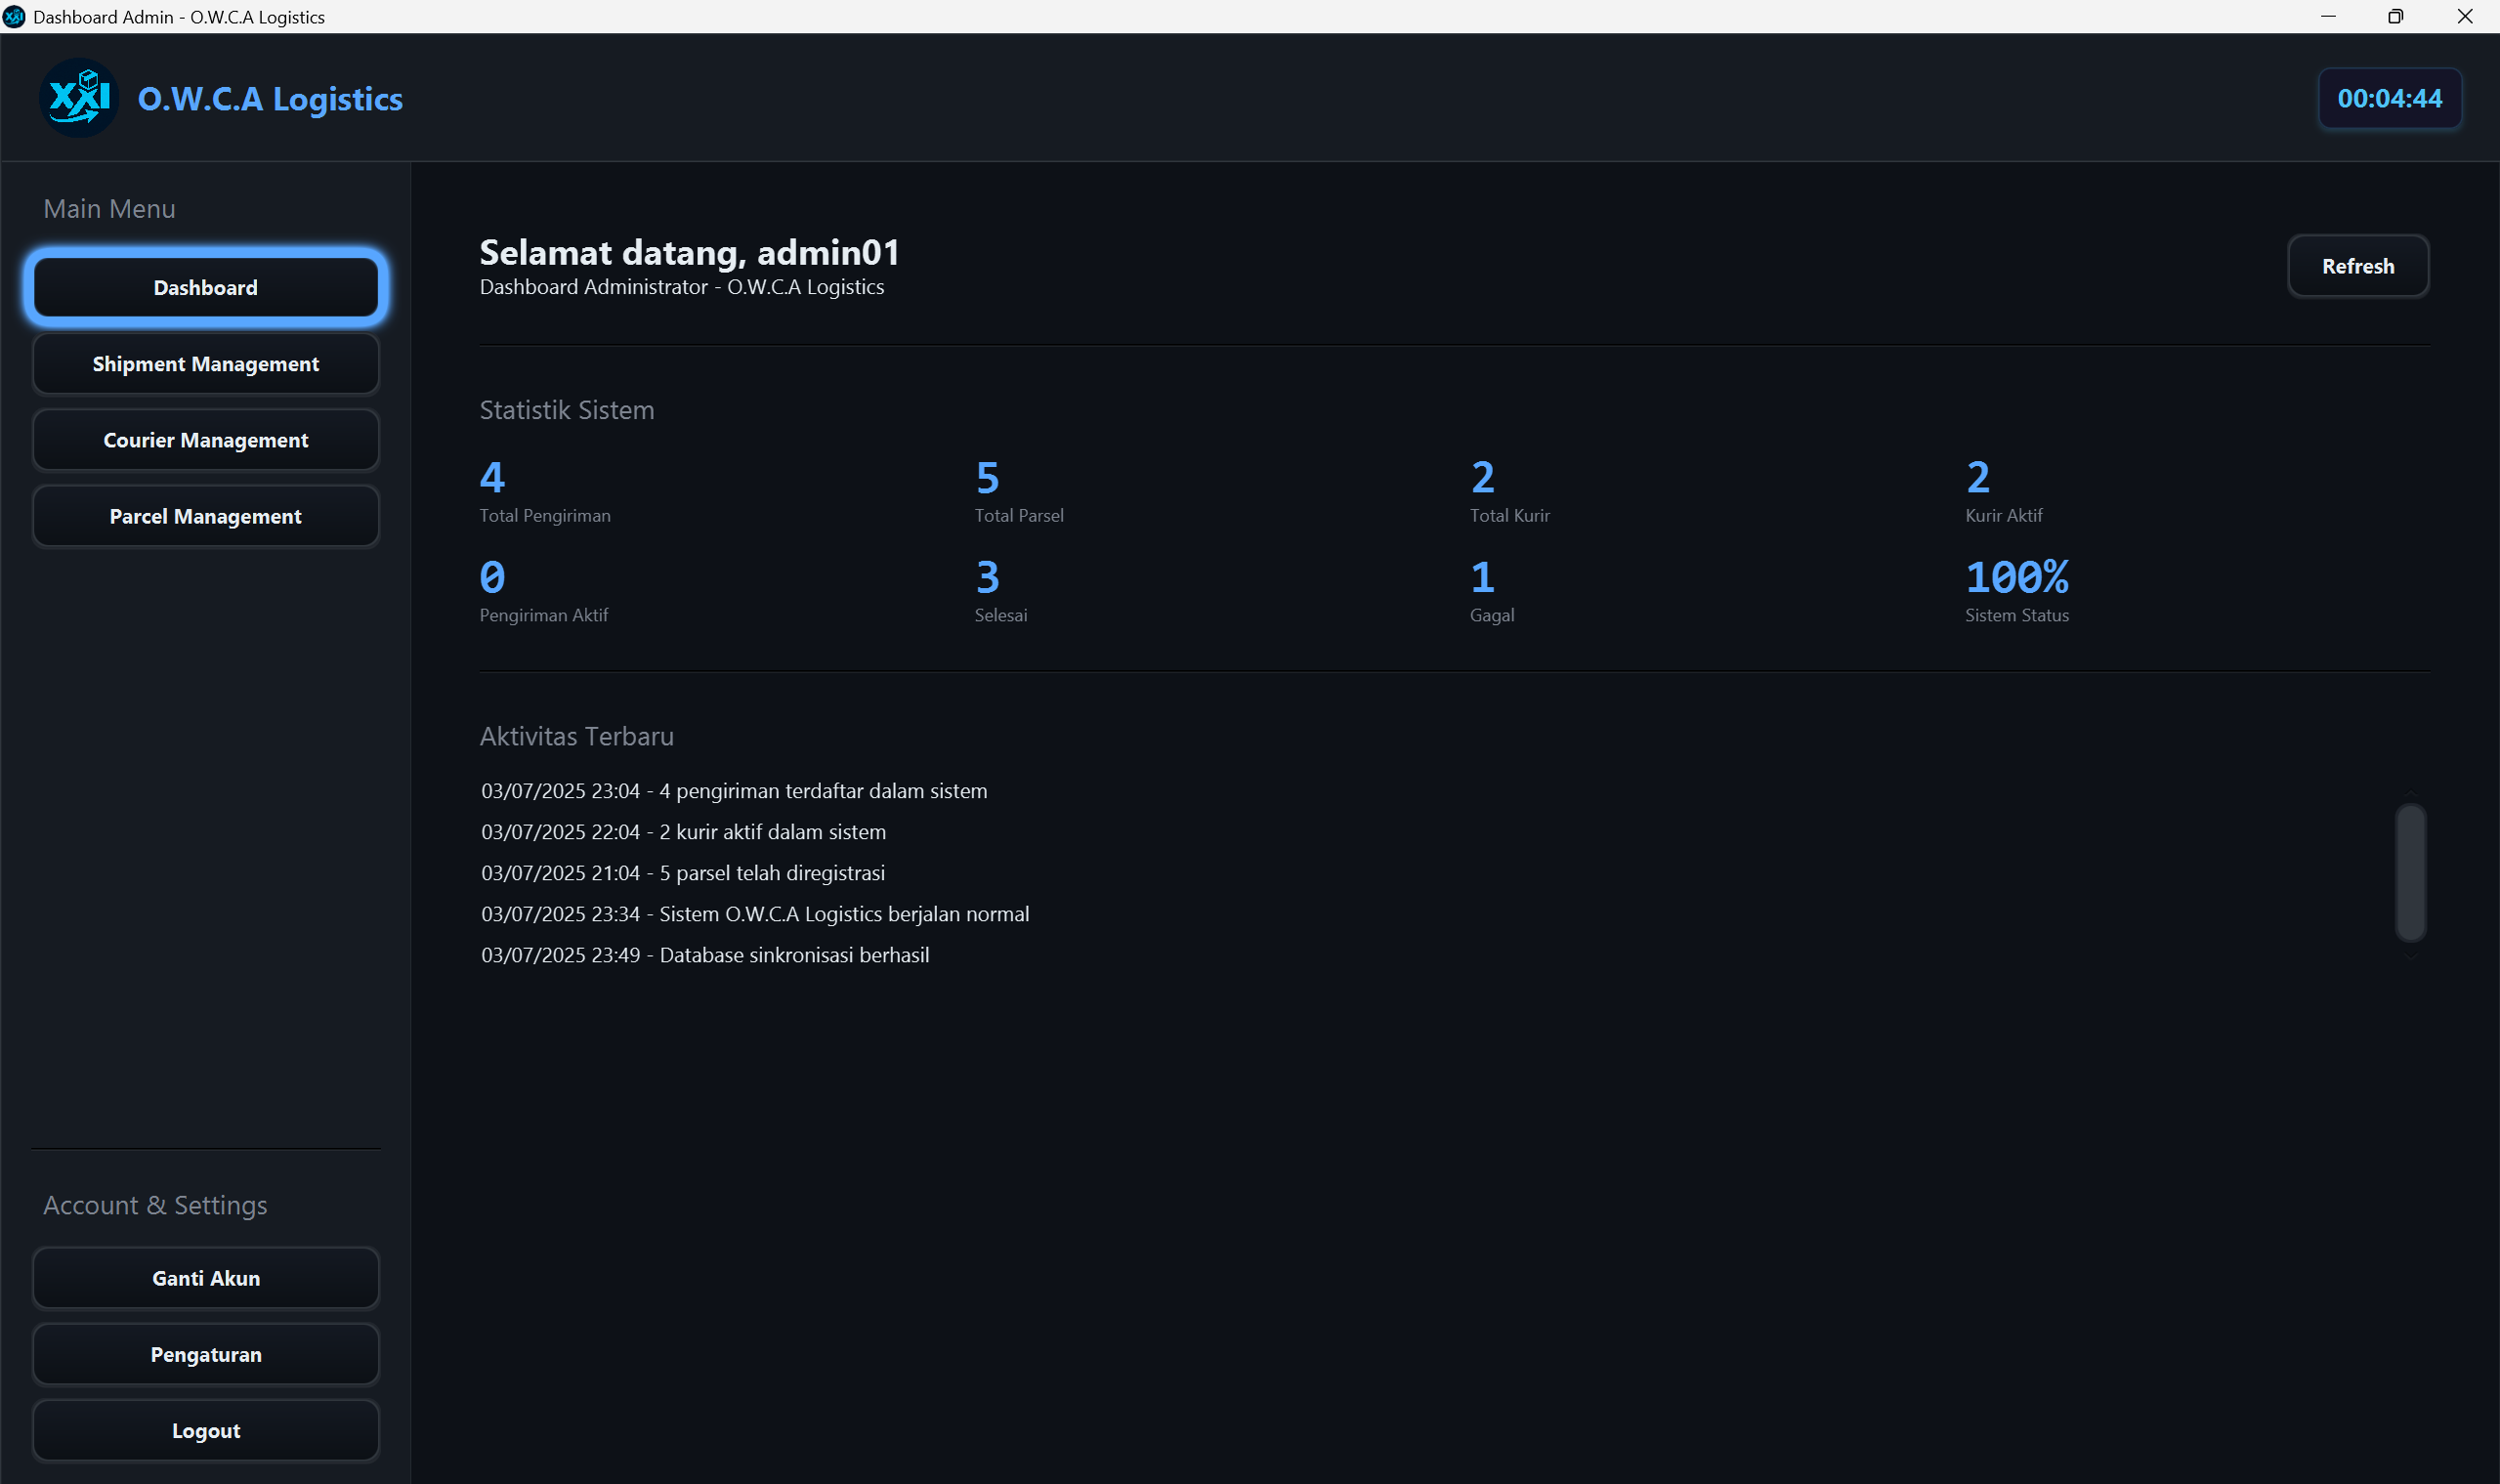This screenshot has width=2500, height=1484.
Task: Click the Sistem Status 100% statistic
Action: 2016,578
